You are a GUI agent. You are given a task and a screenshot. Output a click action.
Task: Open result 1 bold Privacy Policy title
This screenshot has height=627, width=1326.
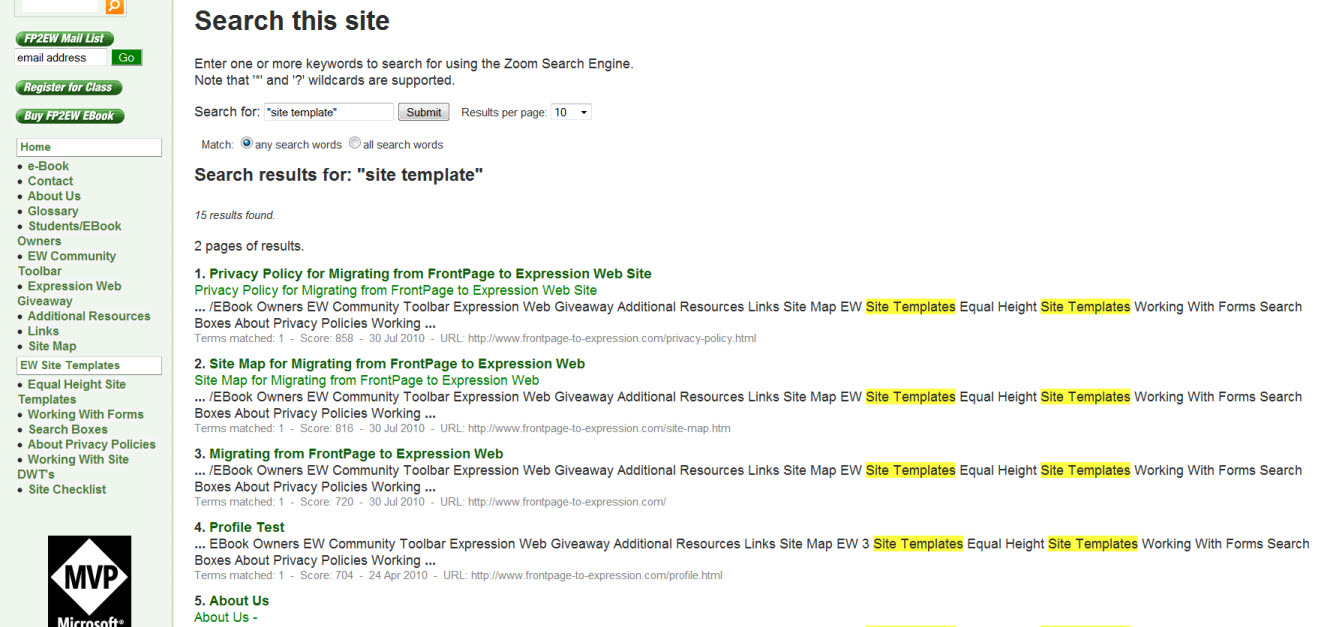coord(430,274)
